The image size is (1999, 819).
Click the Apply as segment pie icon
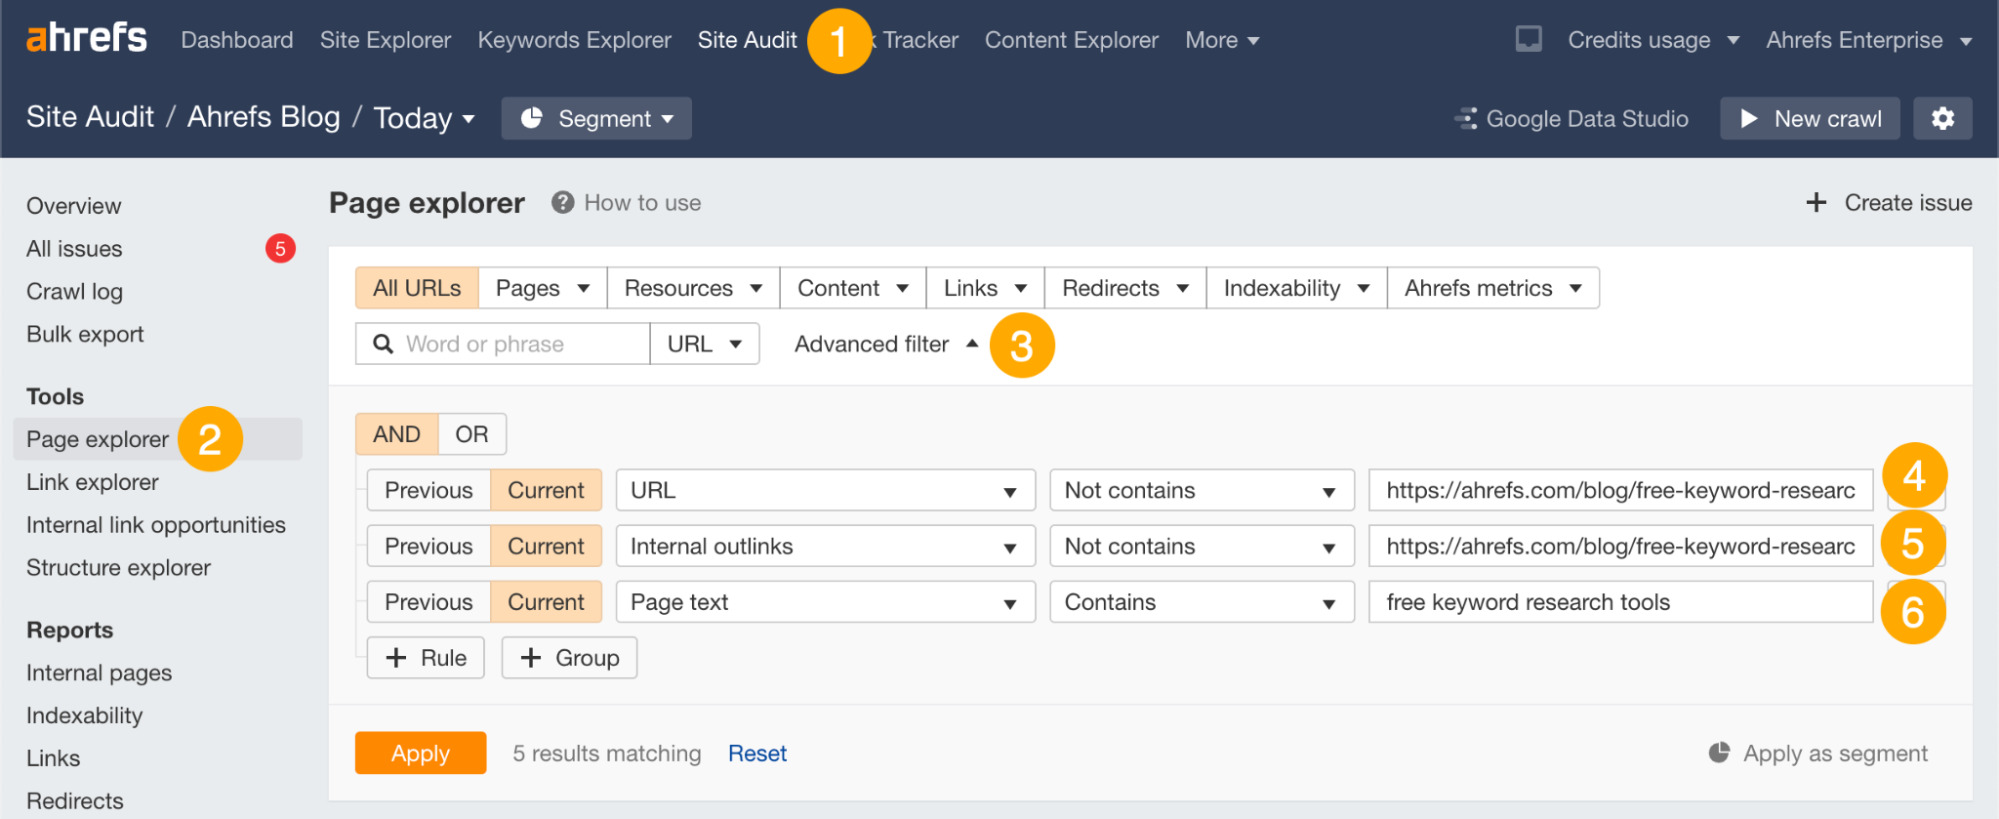click(x=1719, y=753)
